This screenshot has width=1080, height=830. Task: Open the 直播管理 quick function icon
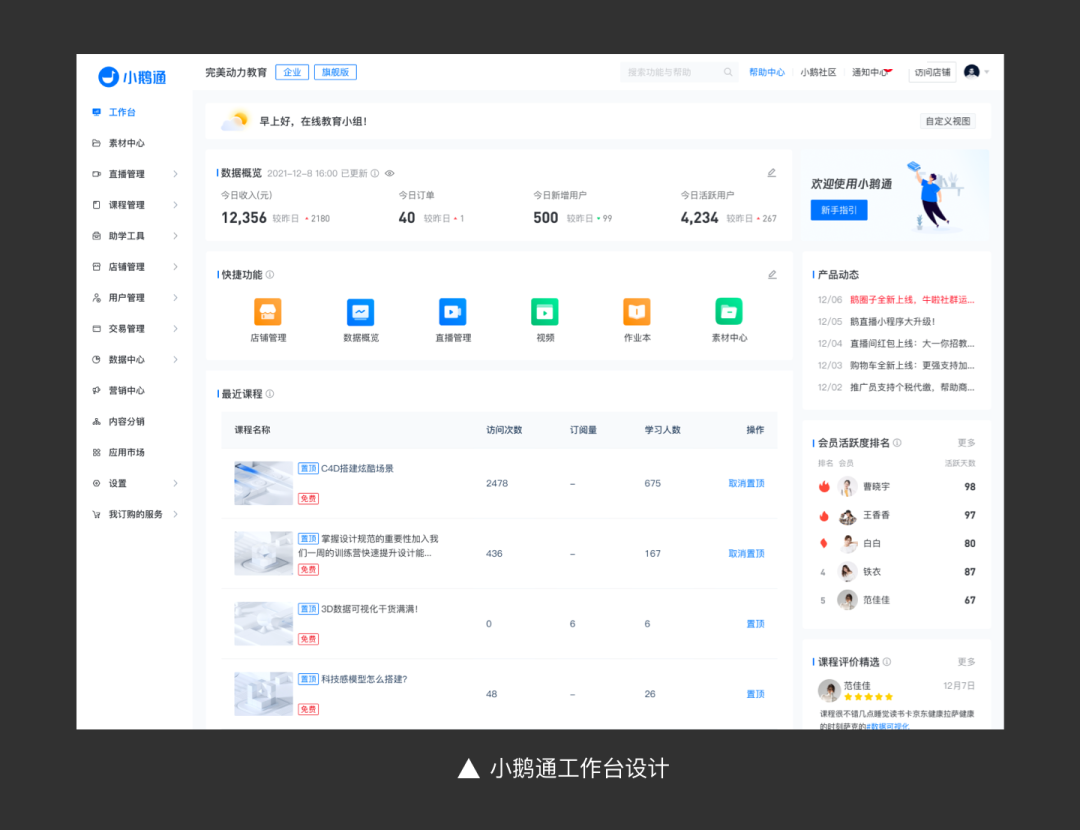(452, 312)
